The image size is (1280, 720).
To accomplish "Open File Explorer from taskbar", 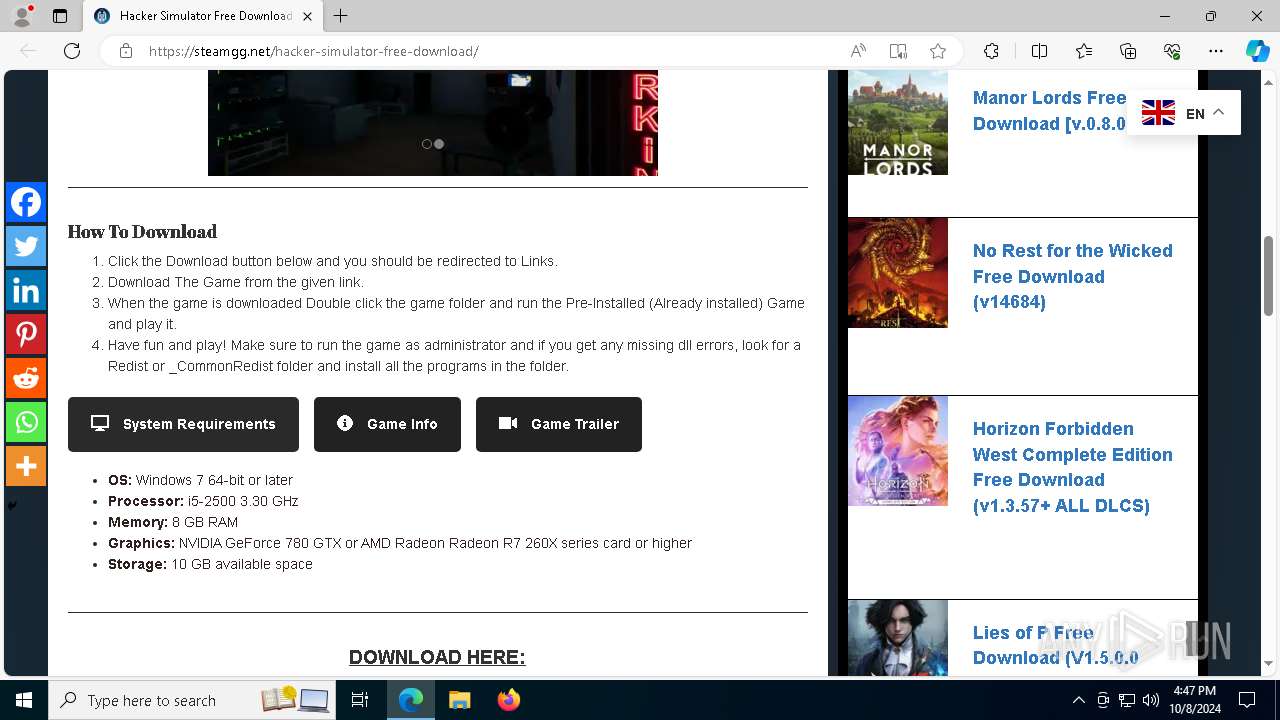I will [459, 700].
